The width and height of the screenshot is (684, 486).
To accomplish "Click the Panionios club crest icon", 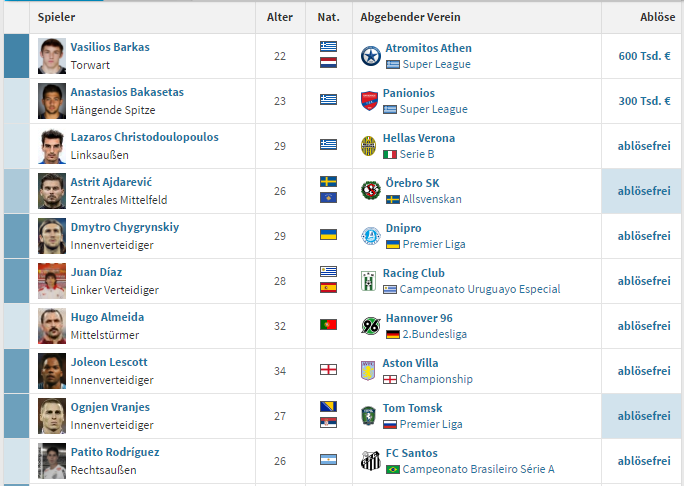I will (369, 101).
